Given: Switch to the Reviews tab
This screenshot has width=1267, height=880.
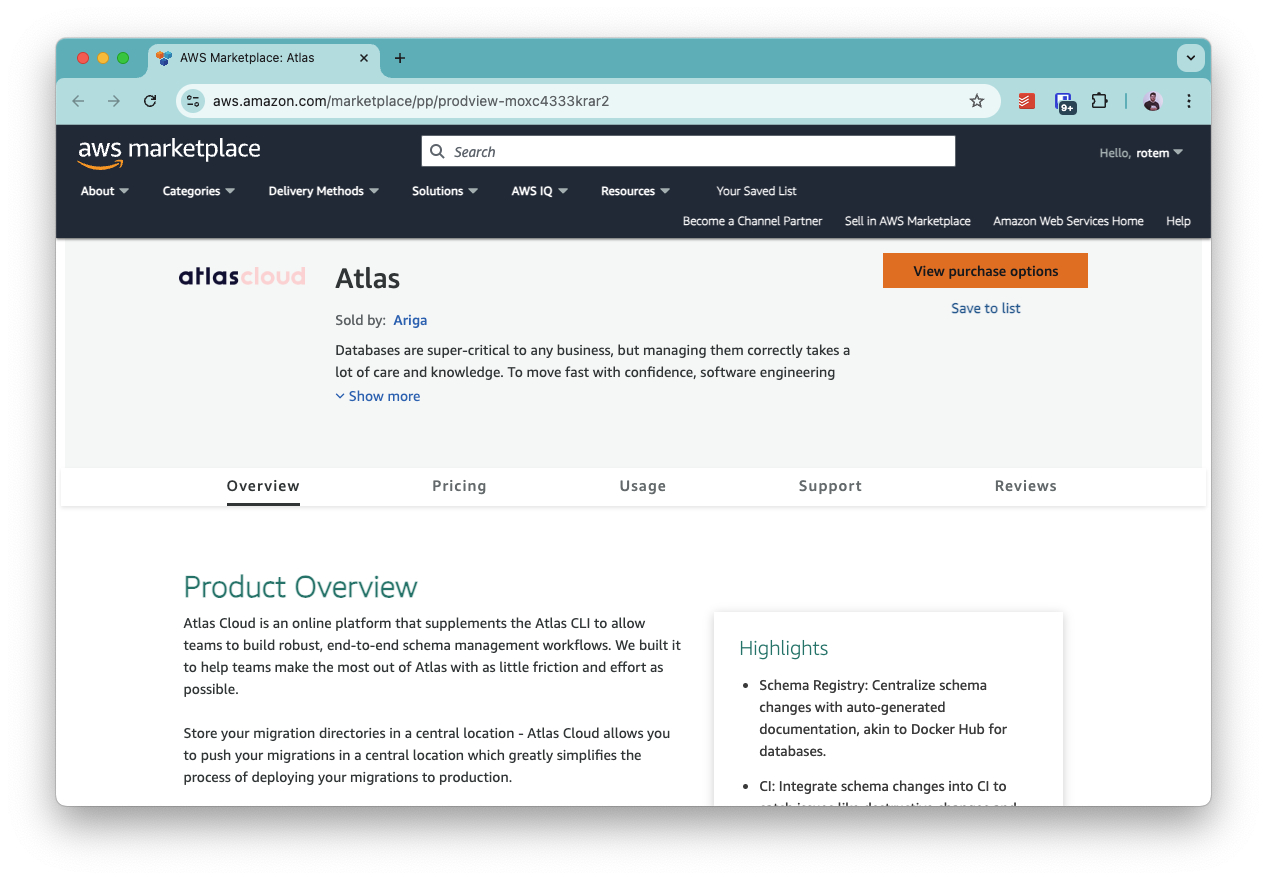Looking at the screenshot, I should [x=1025, y=486].
